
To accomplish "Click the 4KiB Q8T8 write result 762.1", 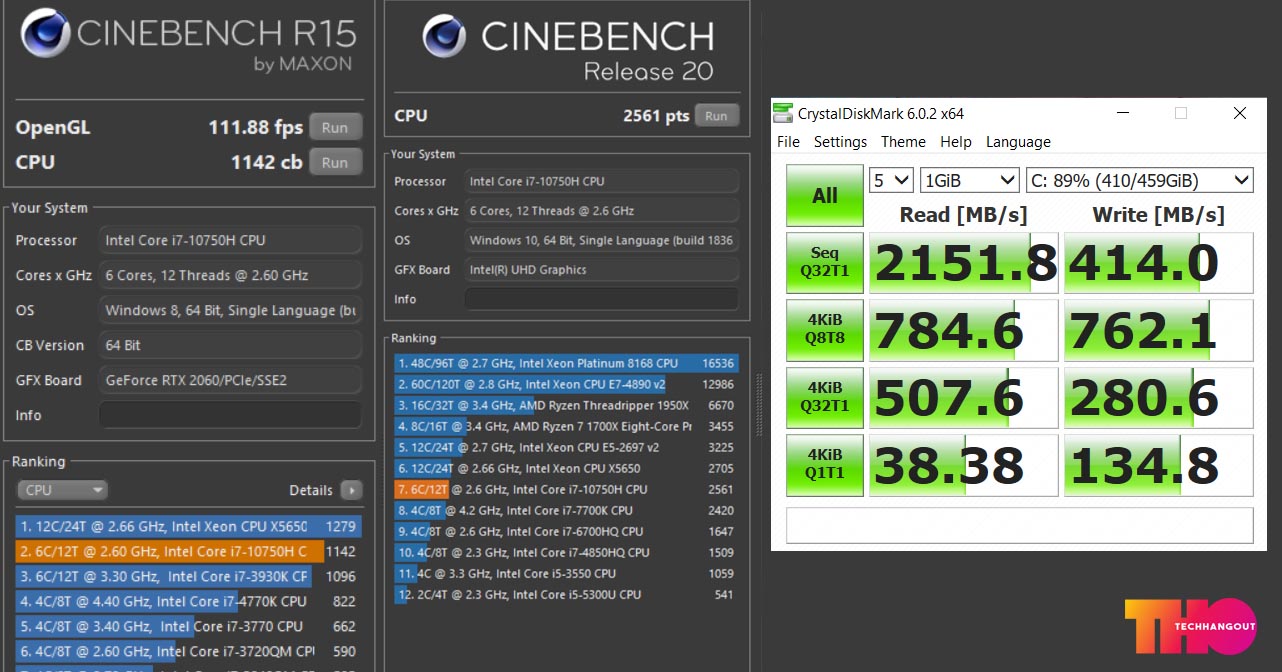I will point(1158,330).
